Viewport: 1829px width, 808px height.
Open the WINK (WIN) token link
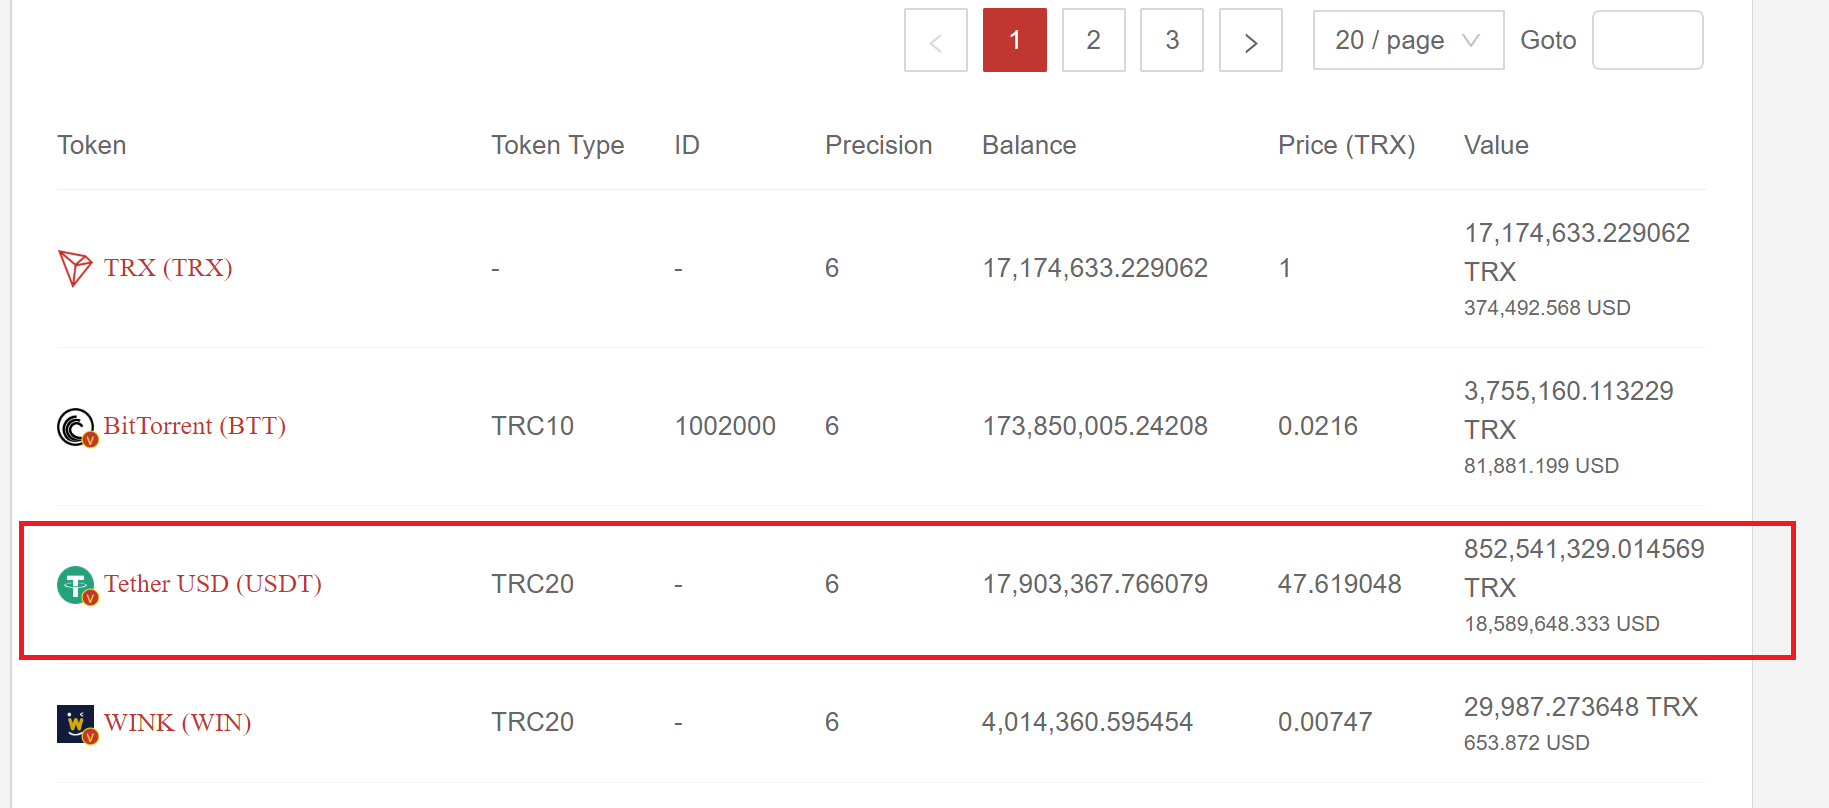click(178, 722)
